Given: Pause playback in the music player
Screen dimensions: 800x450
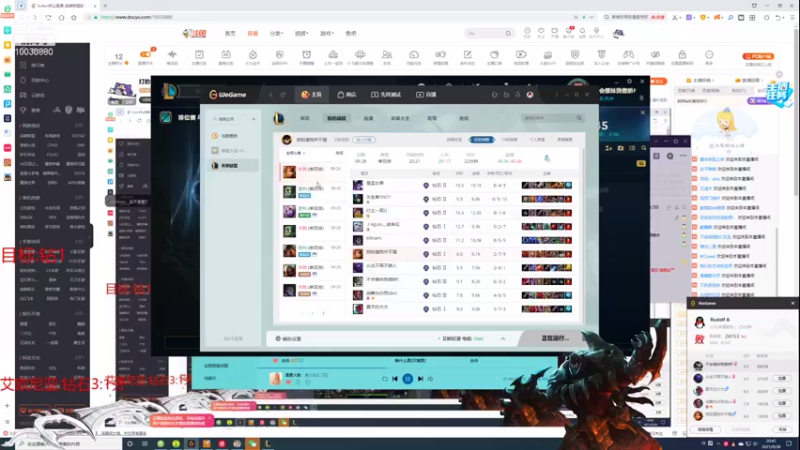Looking at the screenshot, I should click(407, 379).
